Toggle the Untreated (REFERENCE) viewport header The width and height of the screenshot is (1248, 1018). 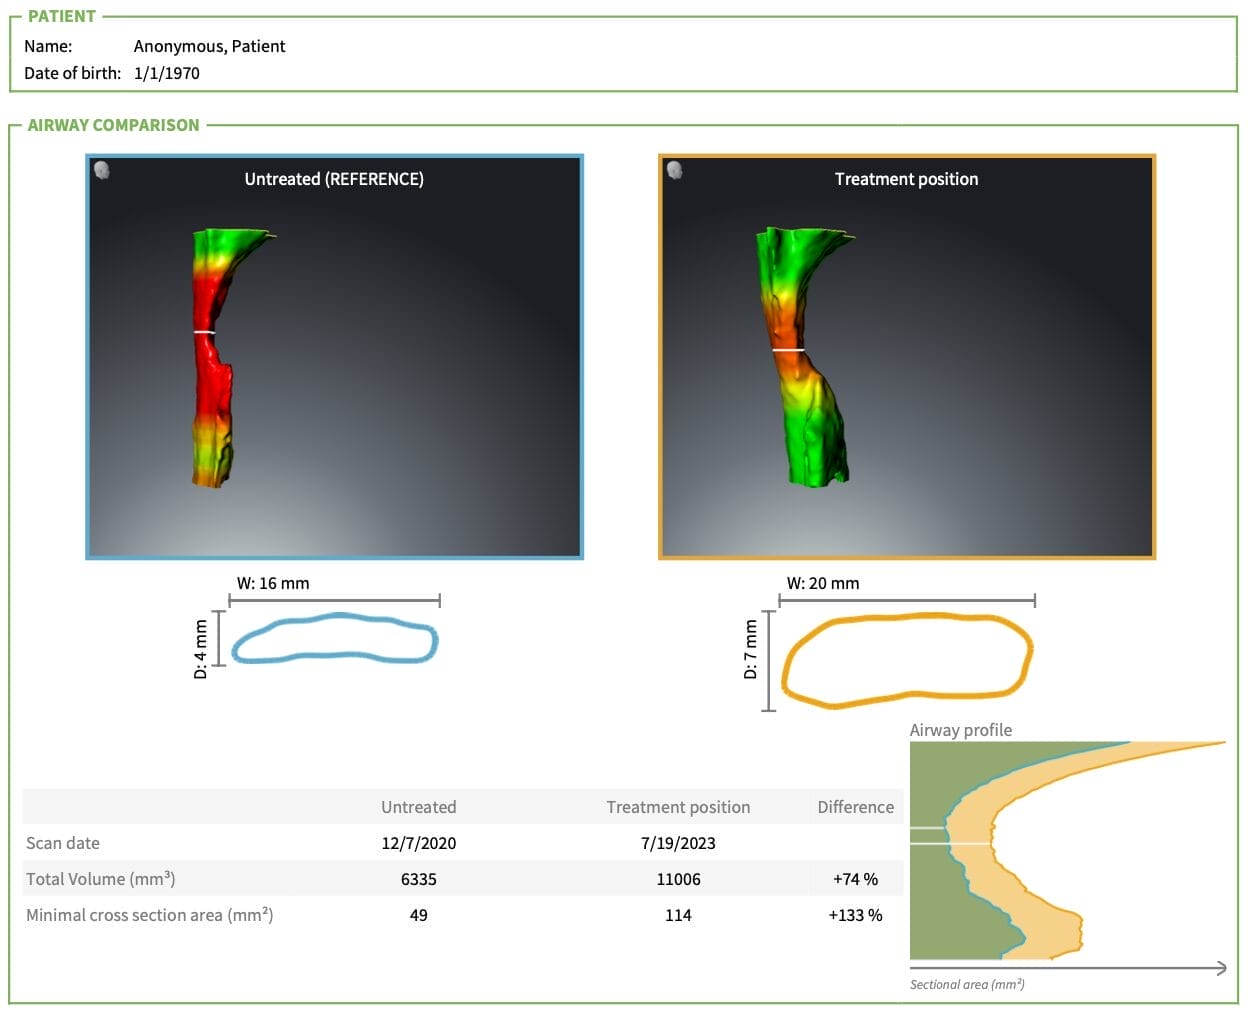point(334,180)
